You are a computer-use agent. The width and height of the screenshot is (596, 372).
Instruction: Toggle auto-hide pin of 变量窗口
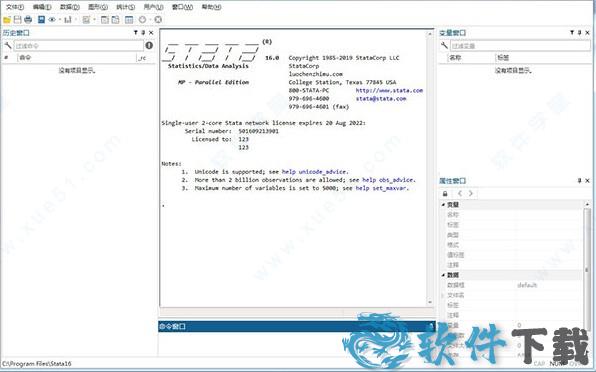click(x=580, y=33)
